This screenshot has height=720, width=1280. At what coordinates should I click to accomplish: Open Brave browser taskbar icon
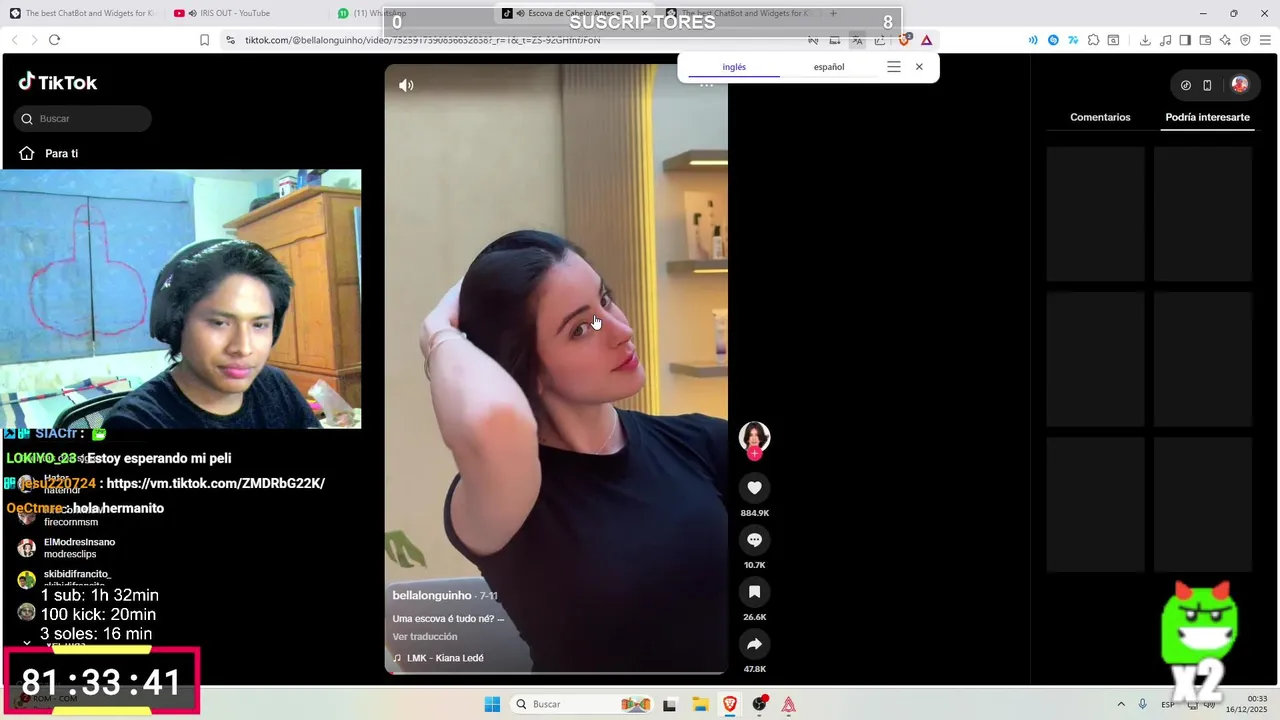click(x=730, y=704)
